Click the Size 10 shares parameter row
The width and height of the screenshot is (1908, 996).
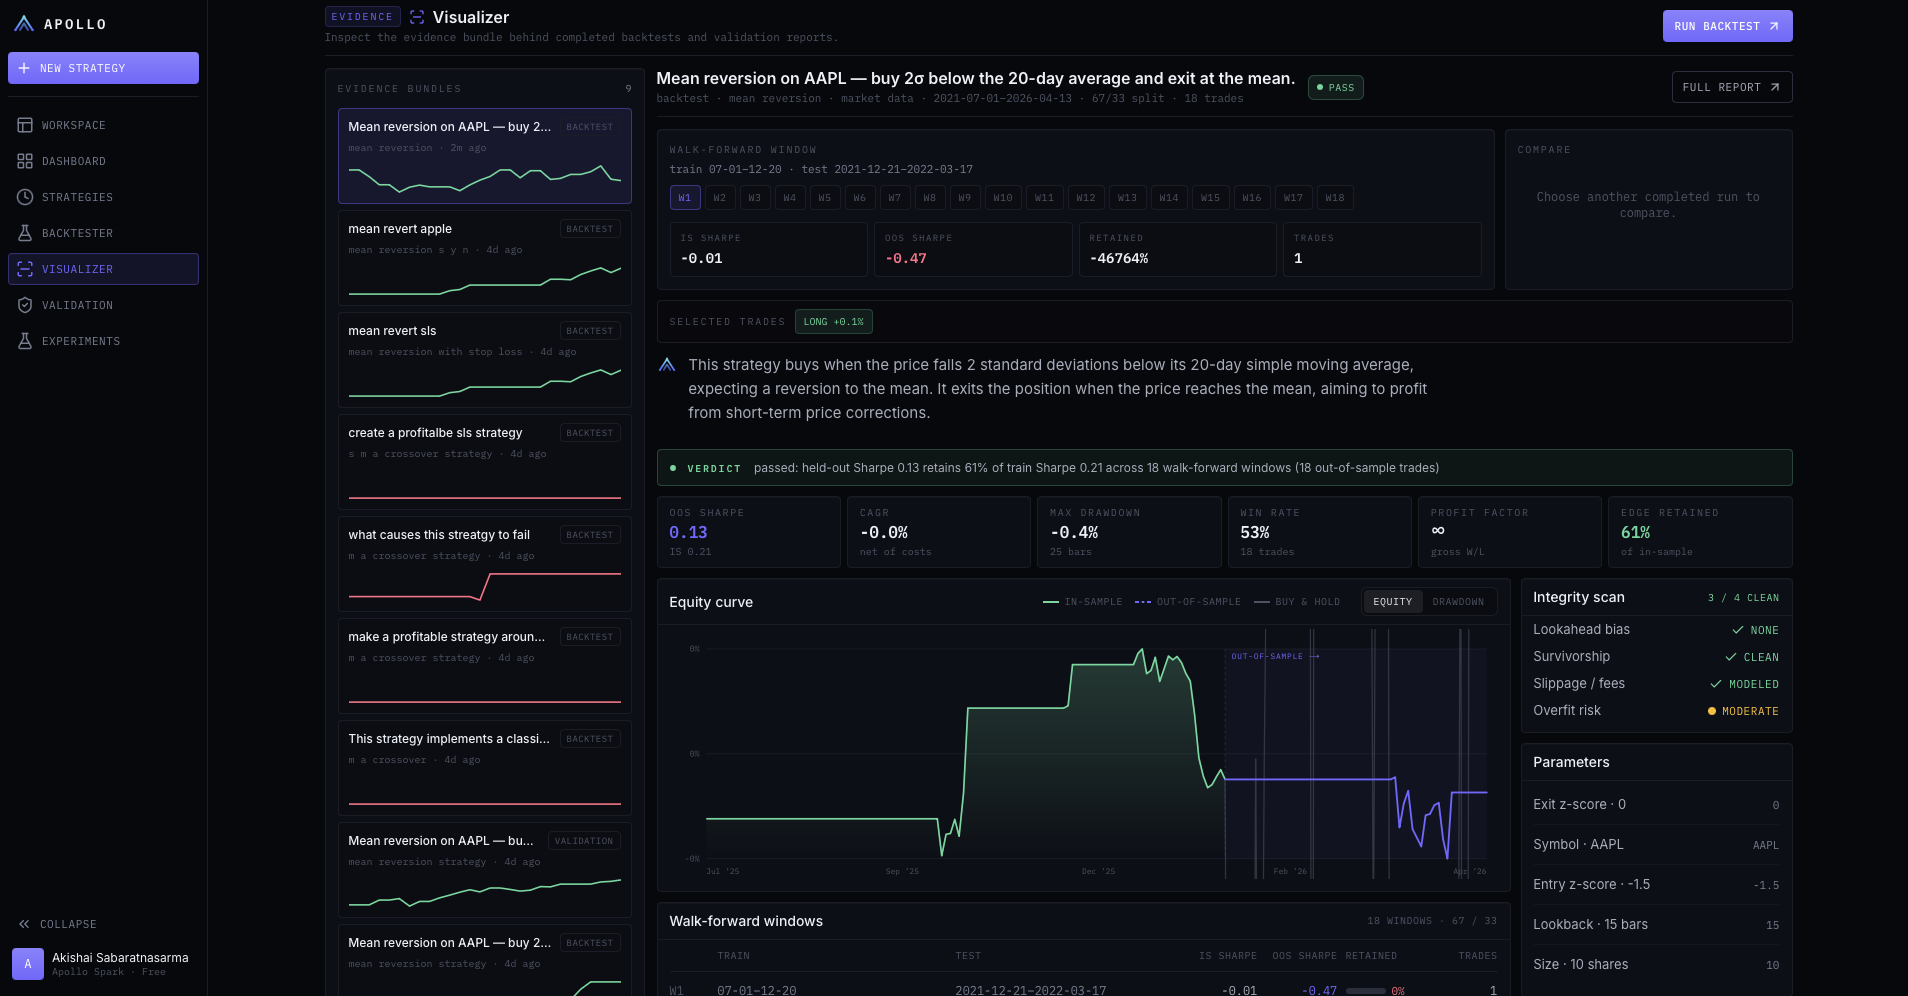point(1656,965)
